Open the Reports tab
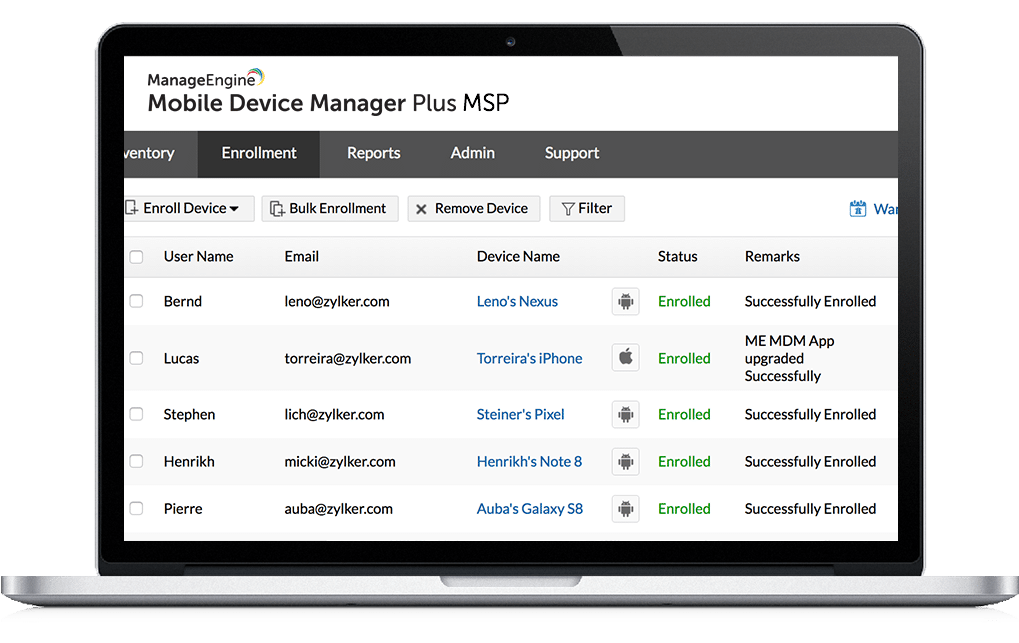 pos(374,153)
